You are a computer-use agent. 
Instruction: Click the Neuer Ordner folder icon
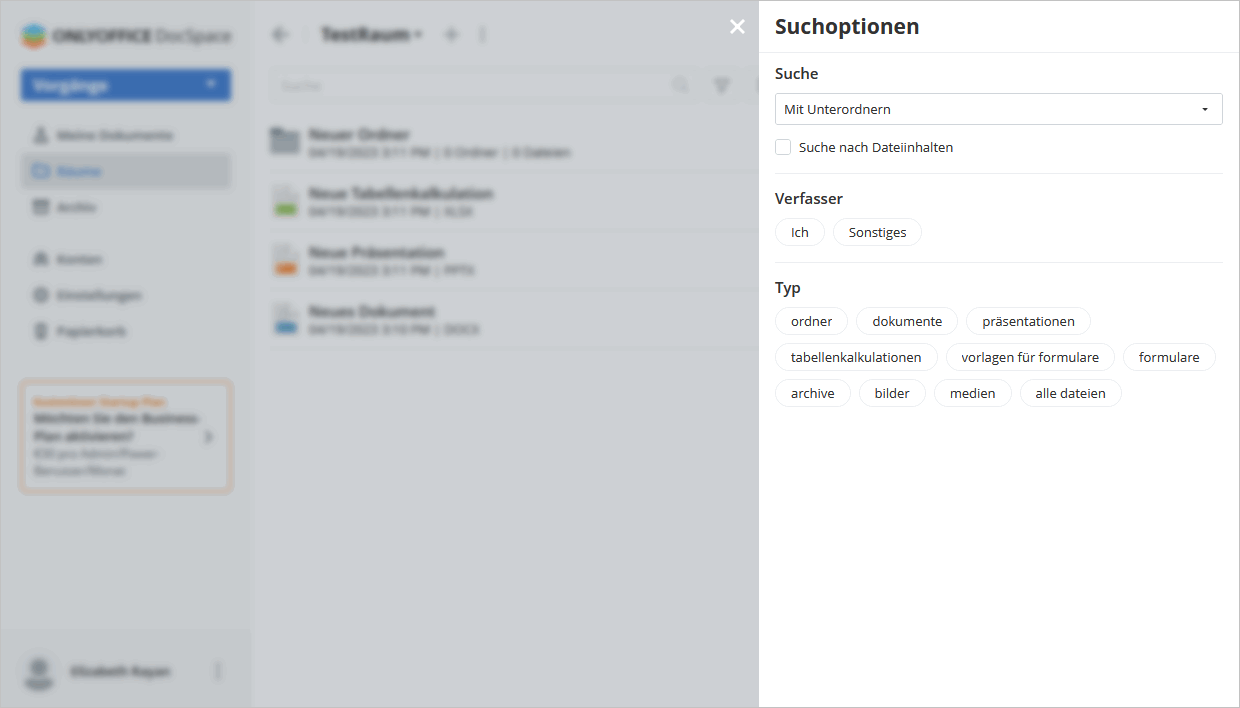285,142
